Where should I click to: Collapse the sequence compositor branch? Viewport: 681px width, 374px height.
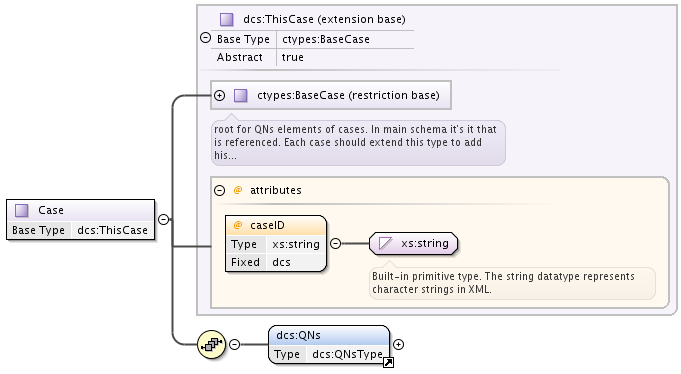pos(235,344)
